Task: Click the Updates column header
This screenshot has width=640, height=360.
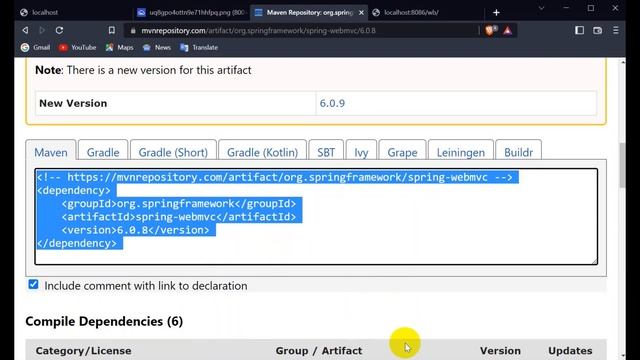Action: pyautogui.click(x=570, y=351)
